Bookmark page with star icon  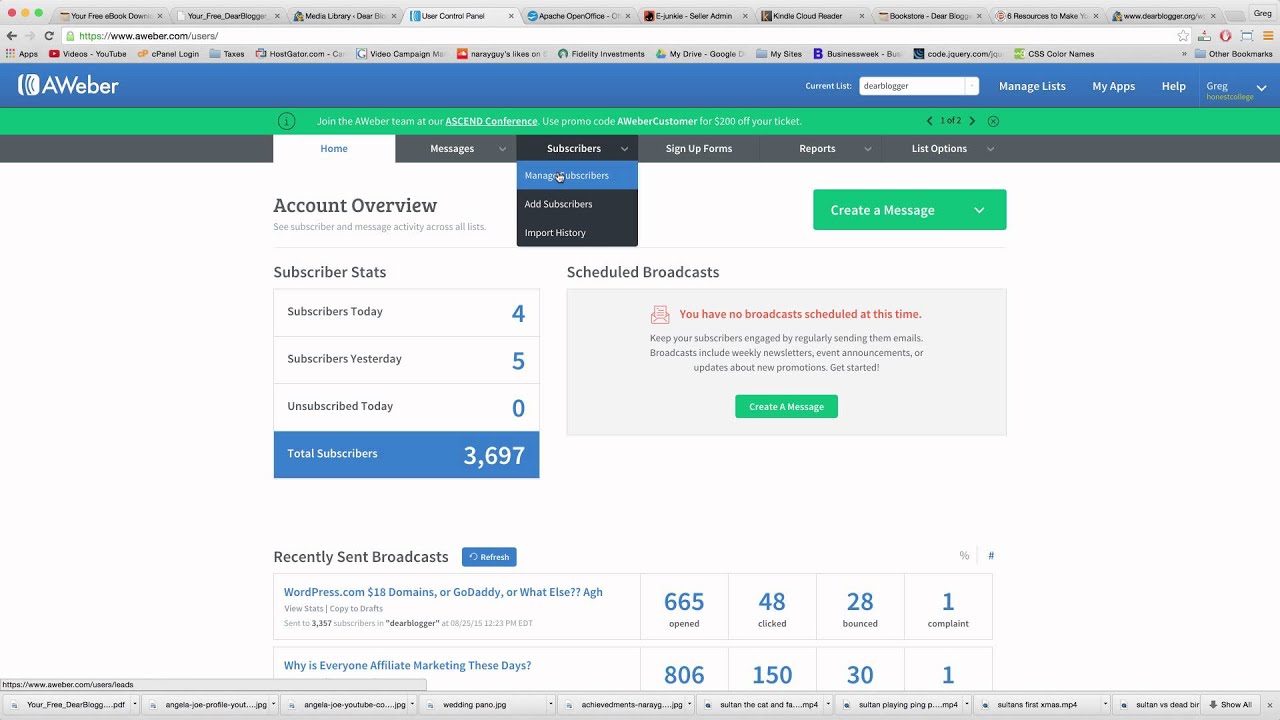(1183, 36)
